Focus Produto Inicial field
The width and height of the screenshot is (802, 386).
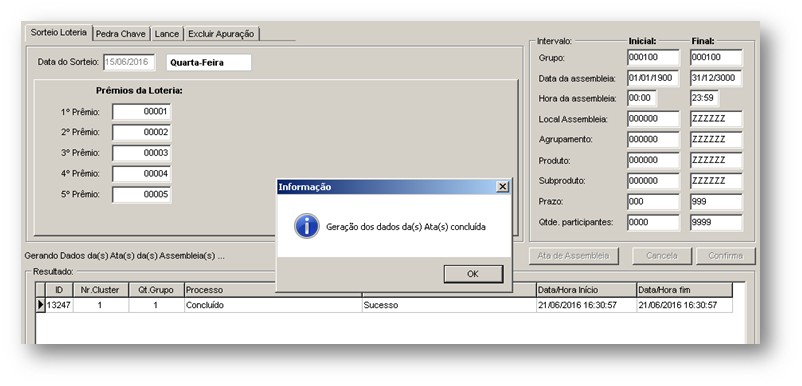point(653,160)
